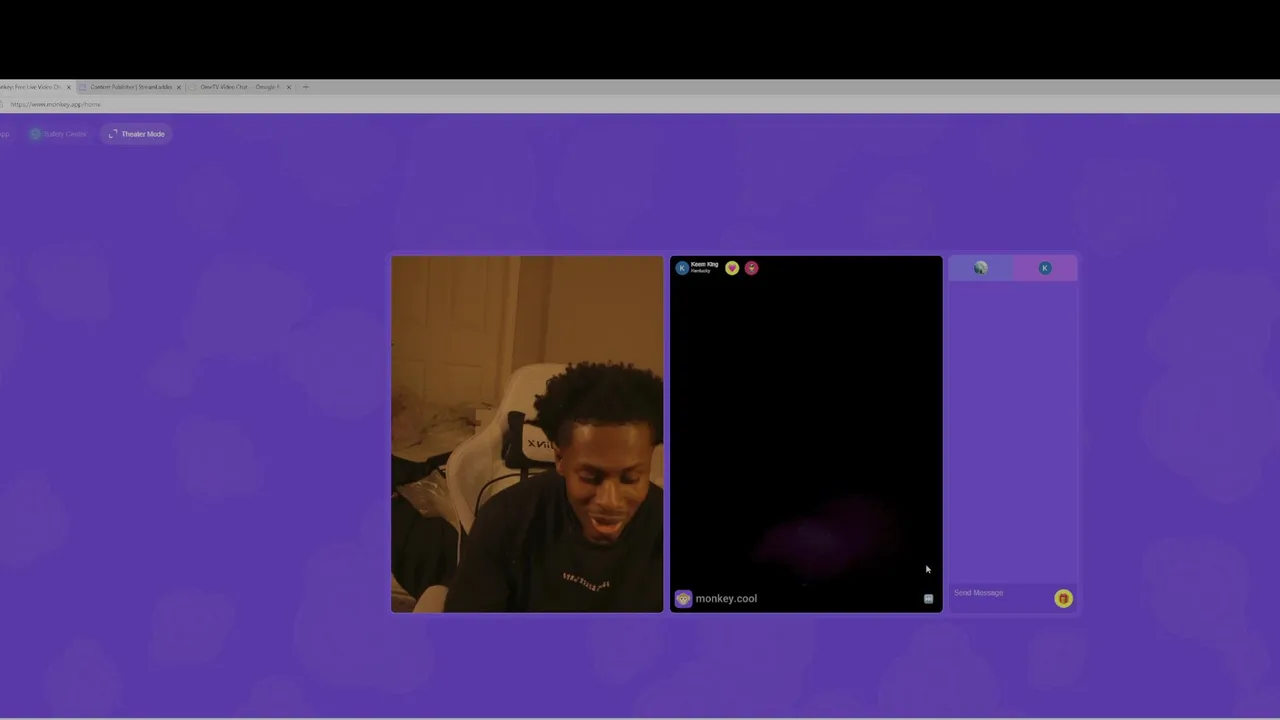The height and width of the screenshot is (720, 1280).
Task: Switch to the OmeTV Video Chat browser tab
Action: coord(238,87)
